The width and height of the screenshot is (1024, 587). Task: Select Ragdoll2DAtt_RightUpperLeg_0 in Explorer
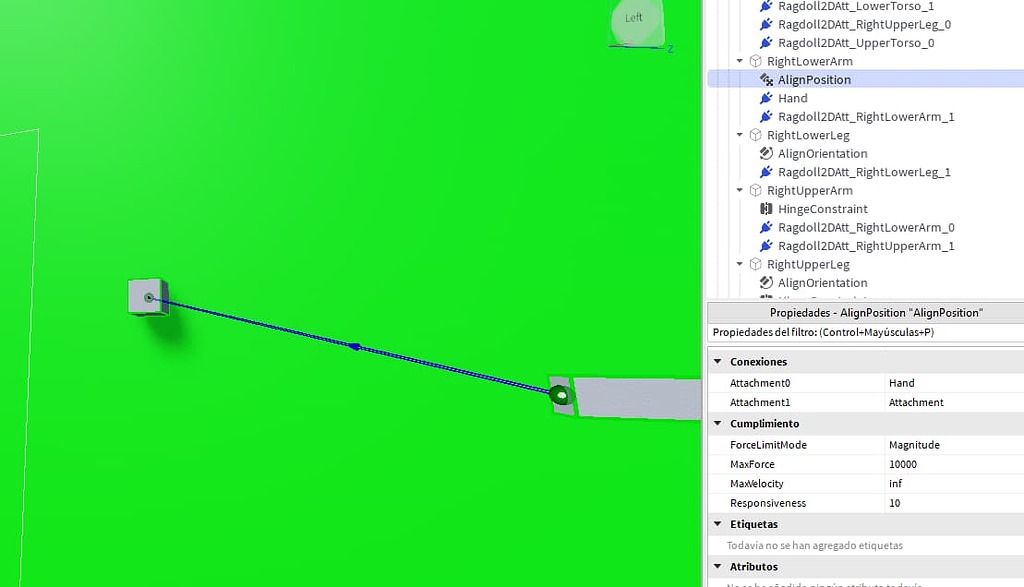coord(864,24)
